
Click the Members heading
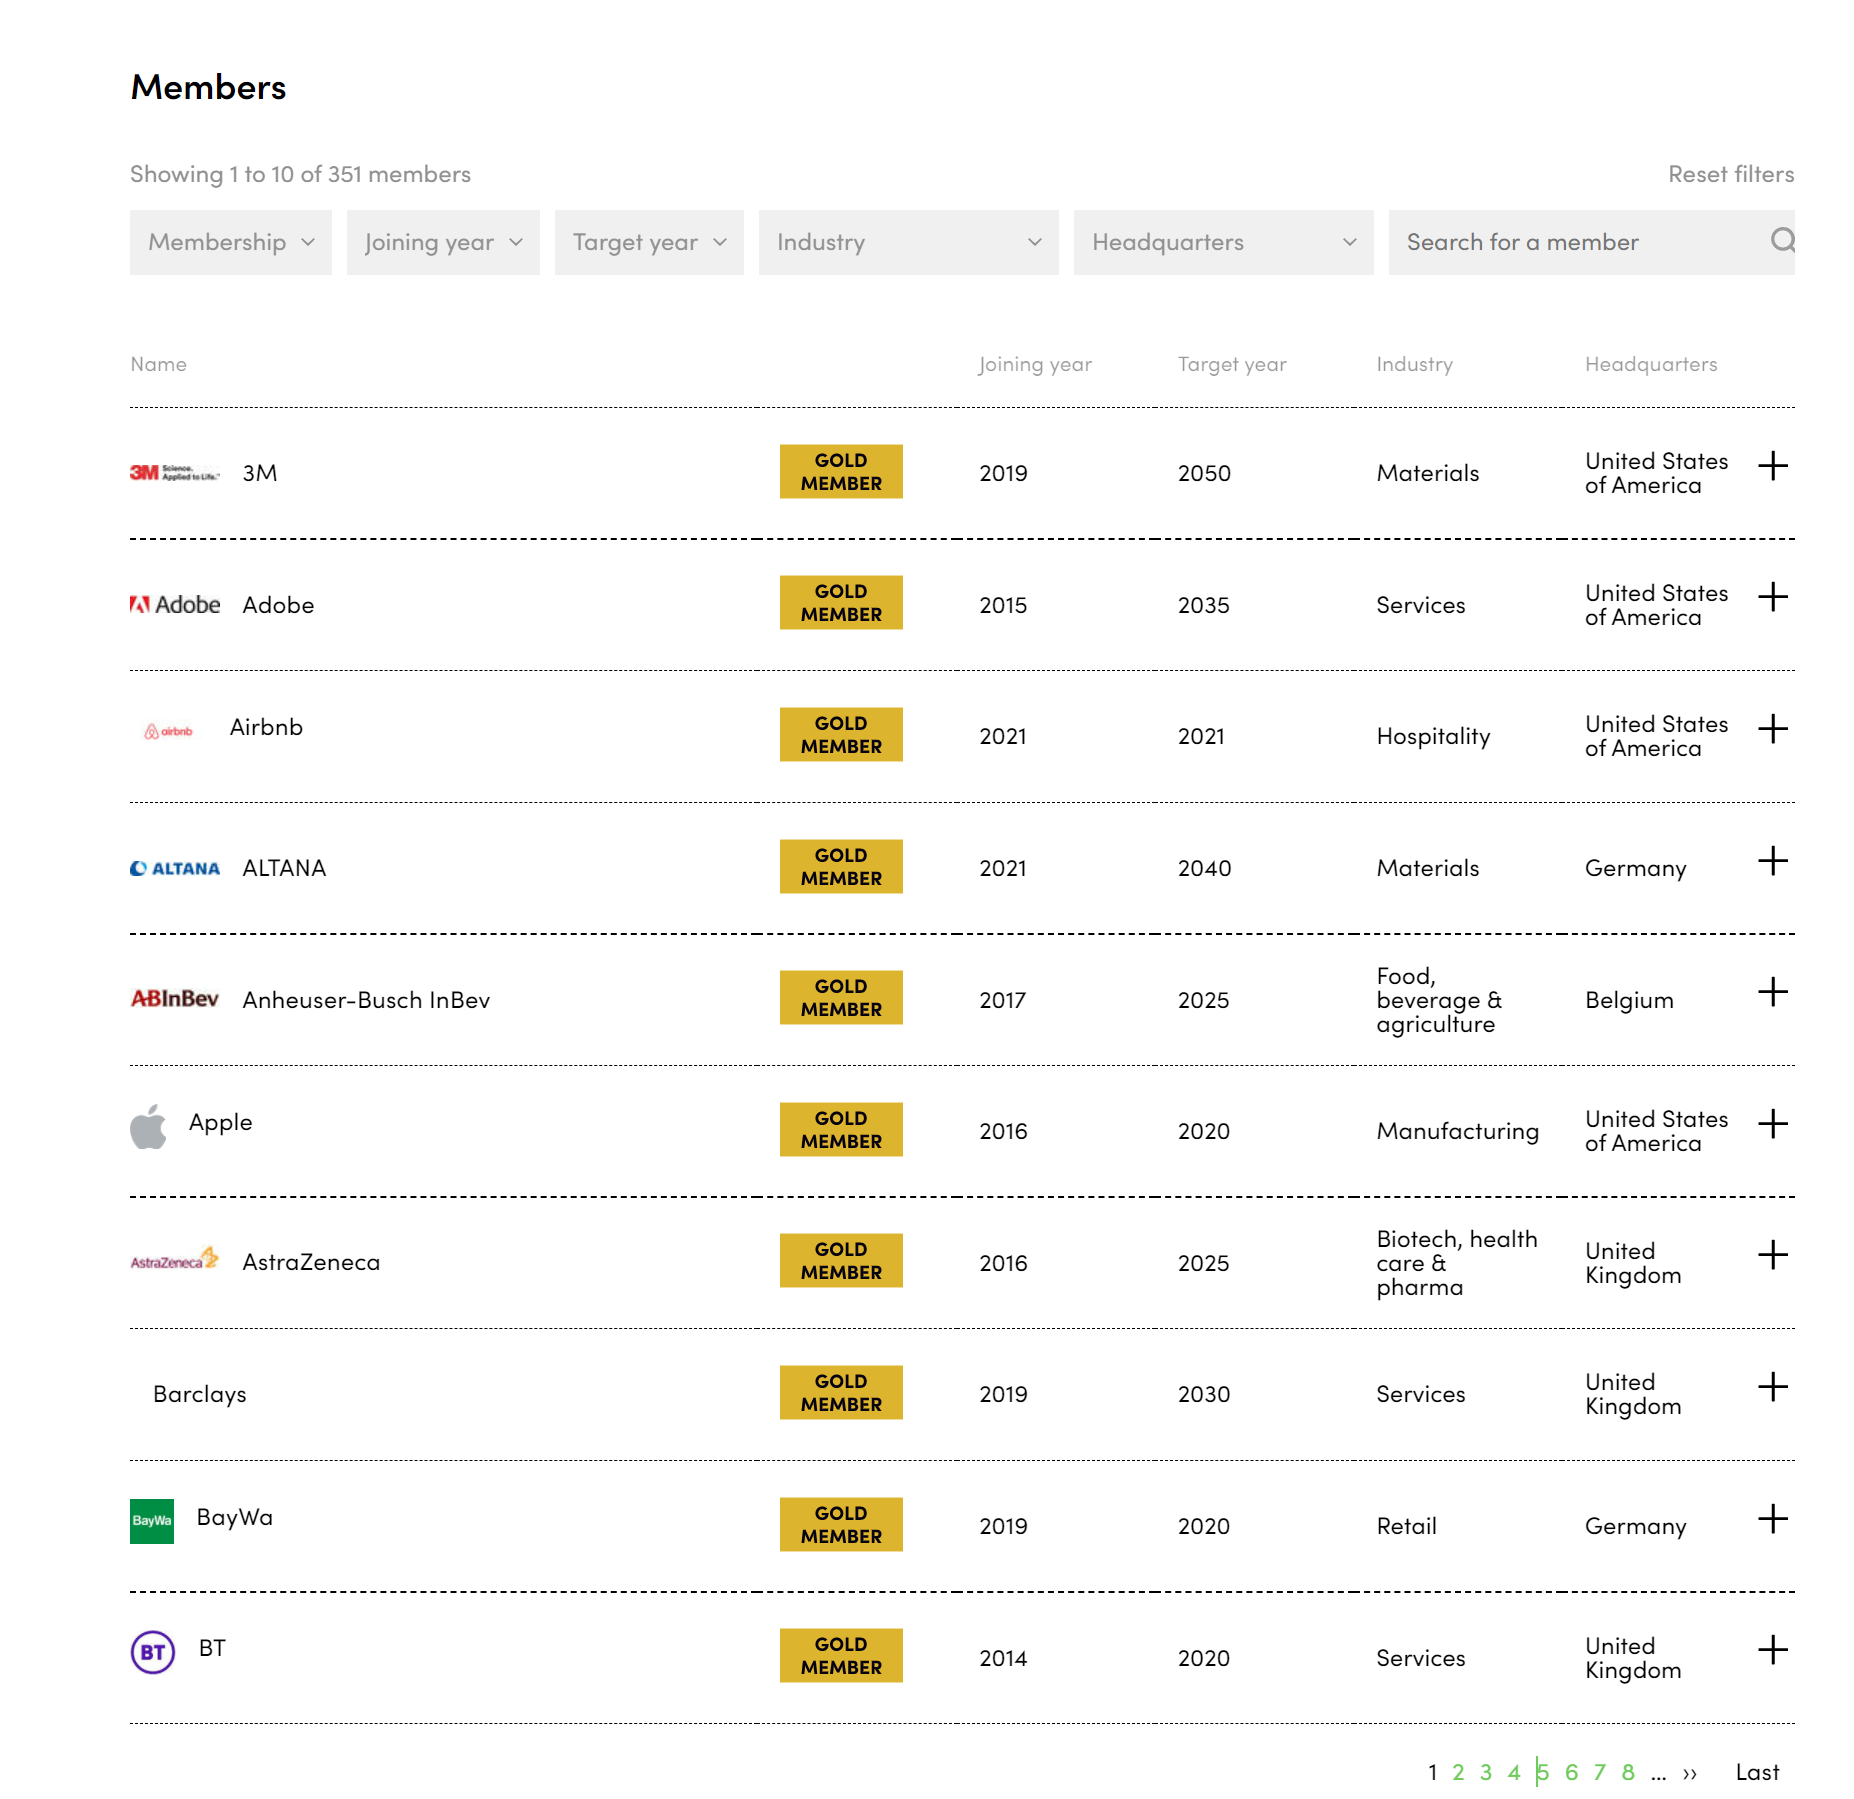[208, 87]
